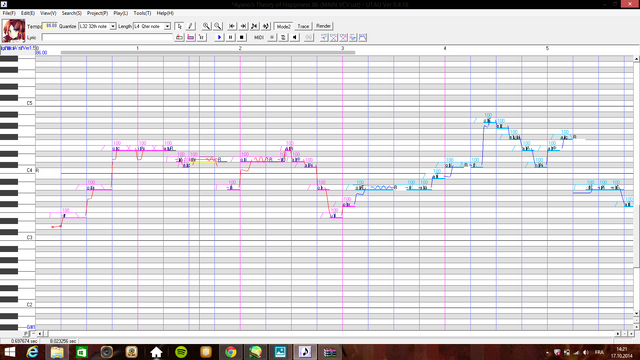
Task: Stop playback
Action: (242, 38)
